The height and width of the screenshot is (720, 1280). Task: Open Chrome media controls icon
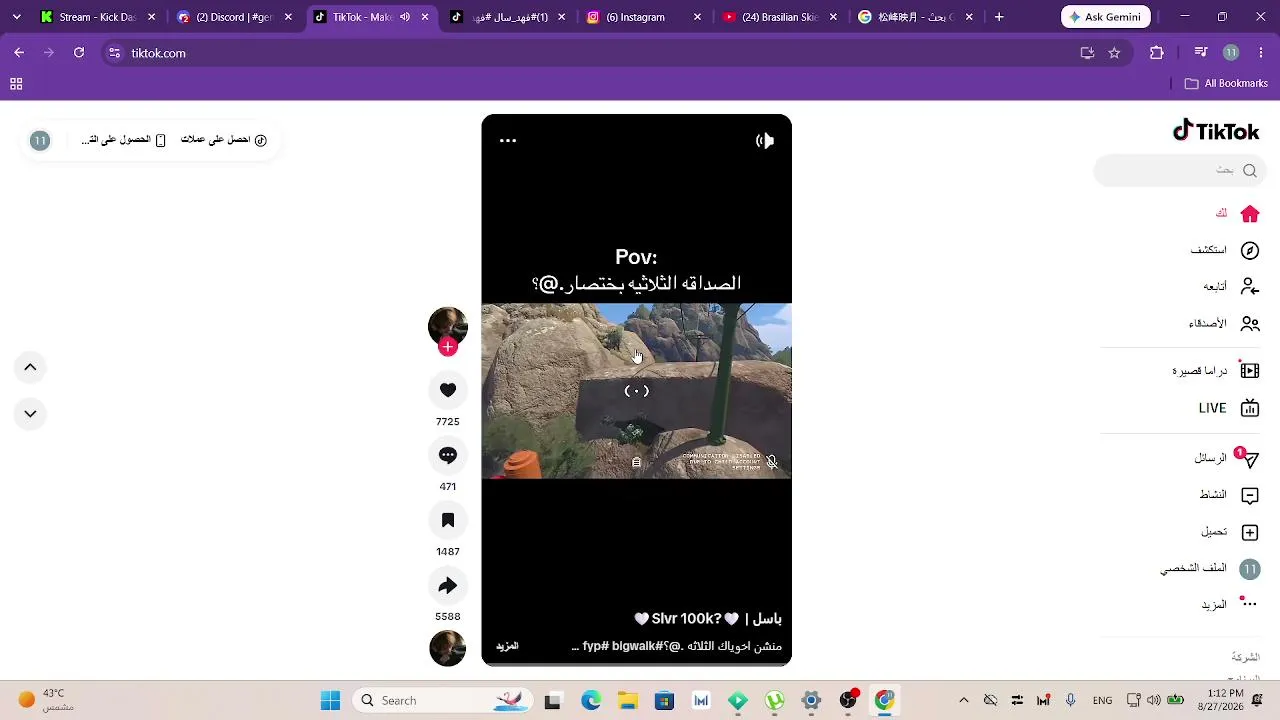(1201, 53)
